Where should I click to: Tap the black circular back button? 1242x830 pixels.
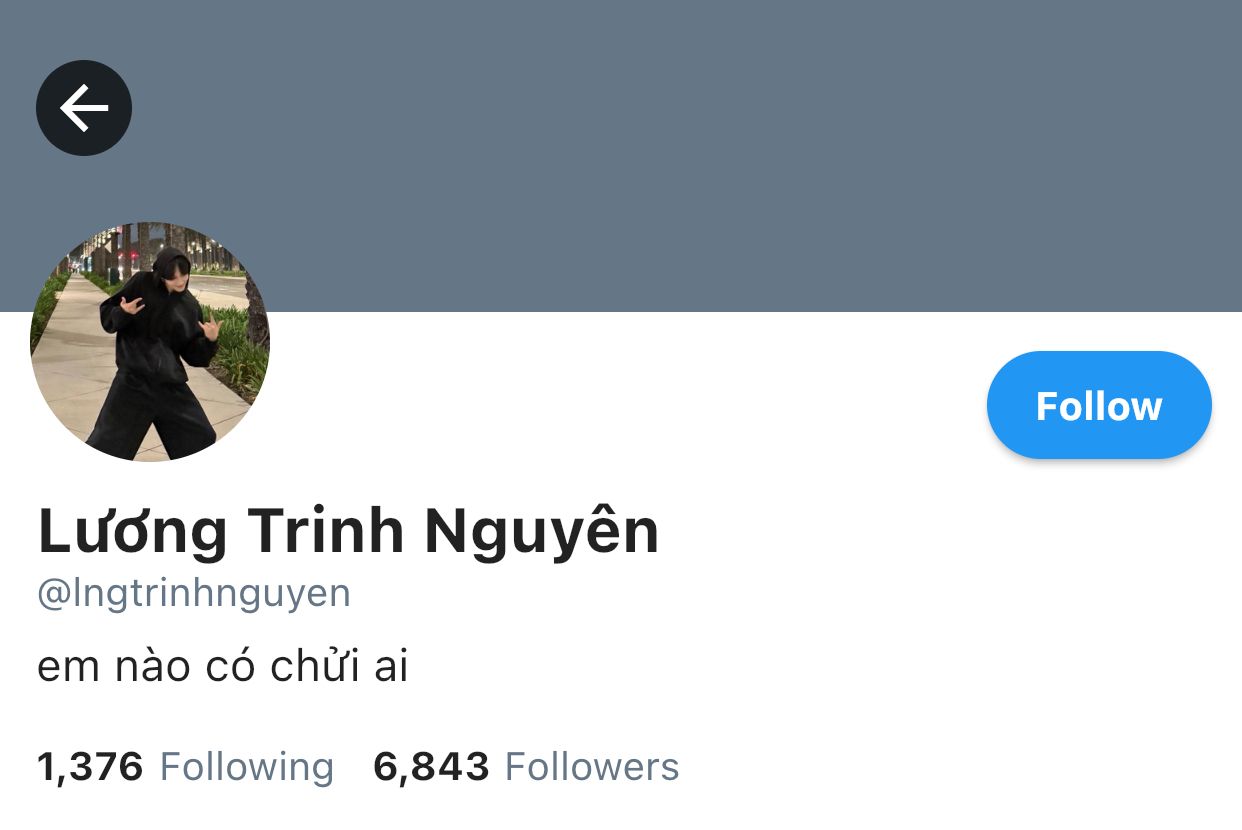pos(84,108)
